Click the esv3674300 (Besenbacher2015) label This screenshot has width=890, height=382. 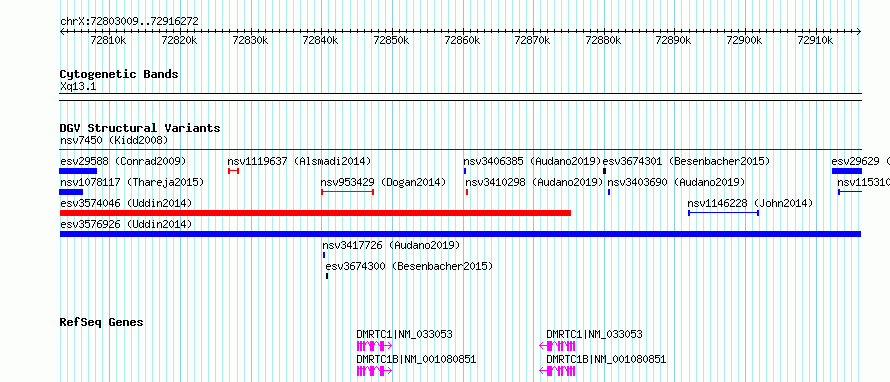pos(409,266)
